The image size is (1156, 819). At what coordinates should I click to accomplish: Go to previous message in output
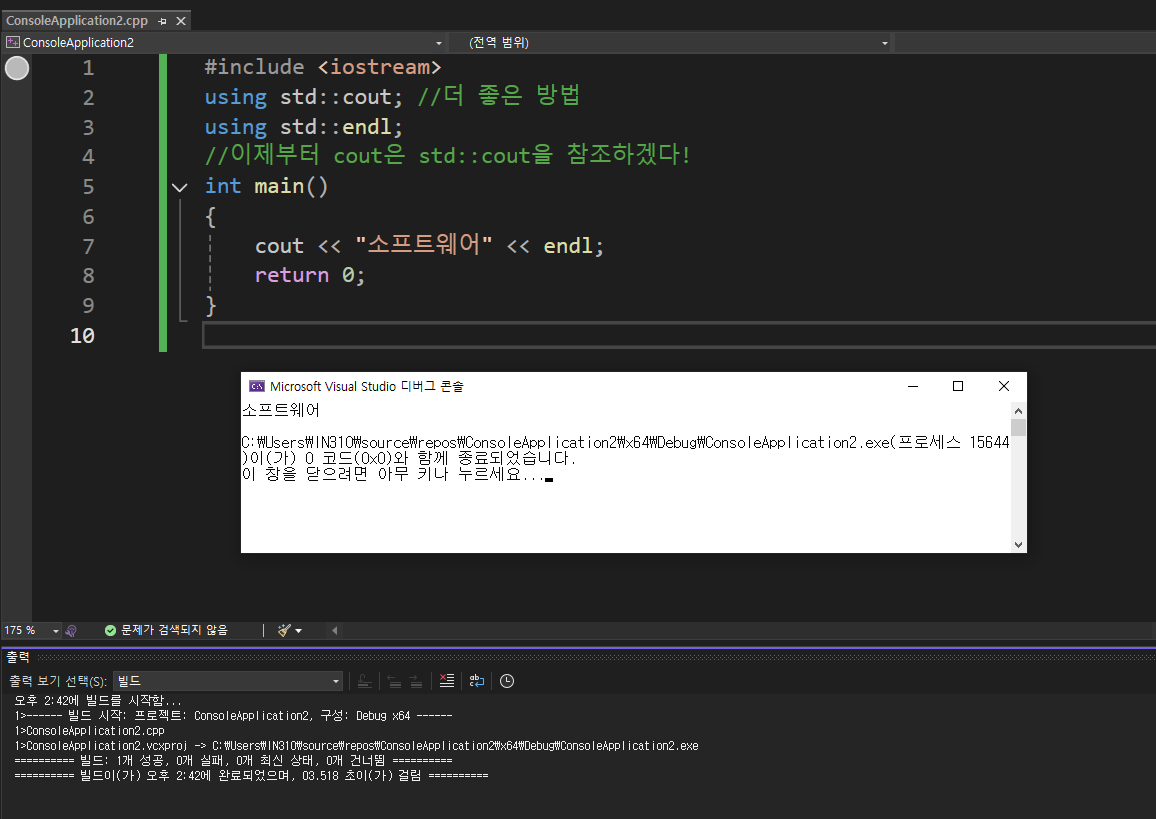(x=394, y=681)
